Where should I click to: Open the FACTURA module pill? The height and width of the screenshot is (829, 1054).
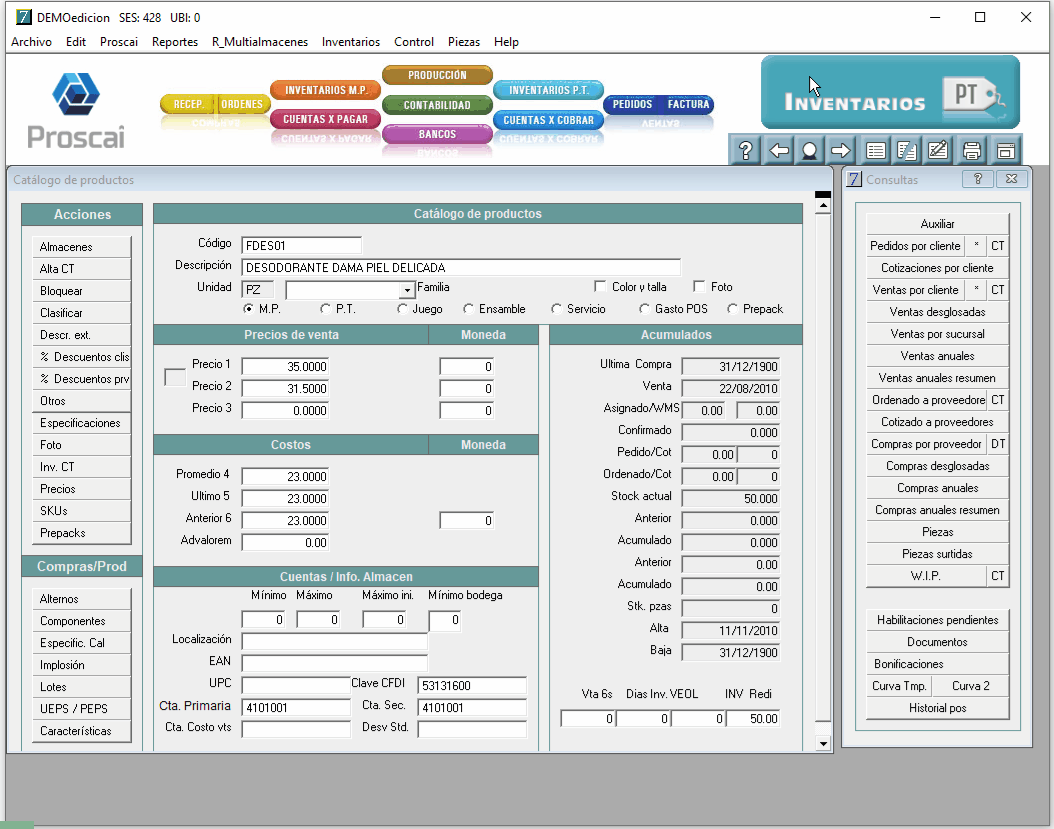(x=688, y=104)
